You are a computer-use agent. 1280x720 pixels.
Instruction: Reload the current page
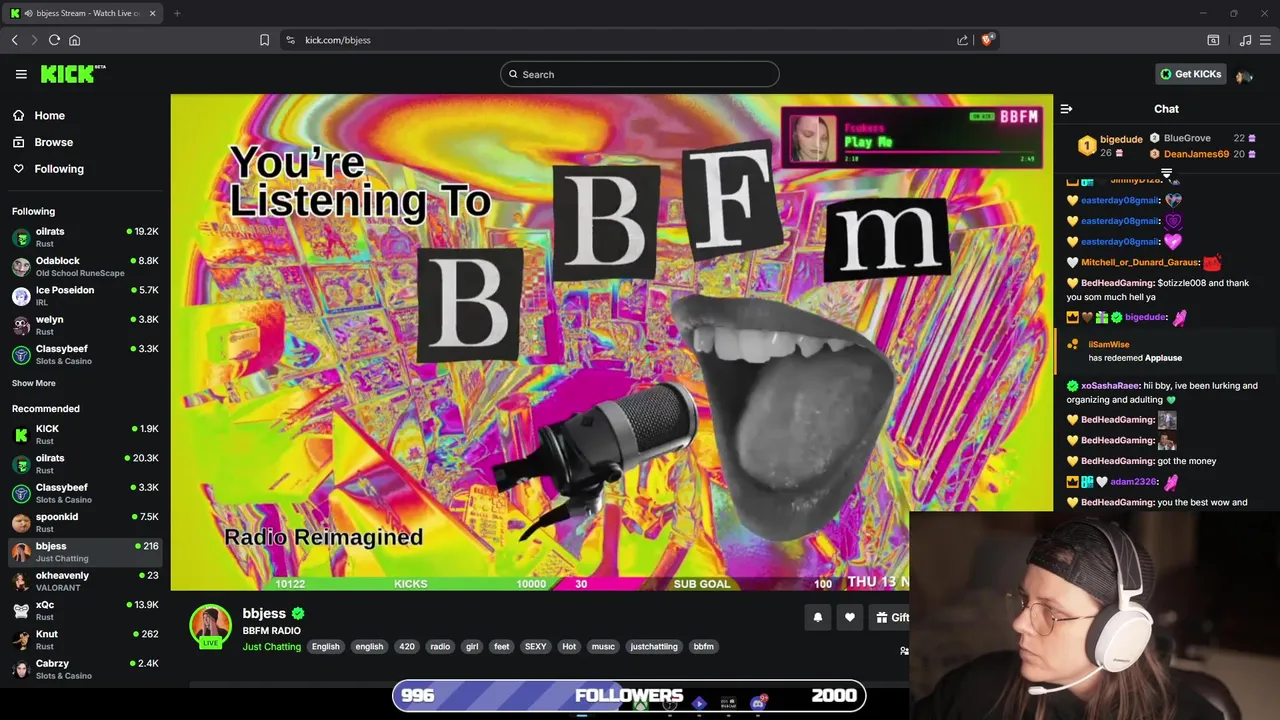(x=54, y=40)
